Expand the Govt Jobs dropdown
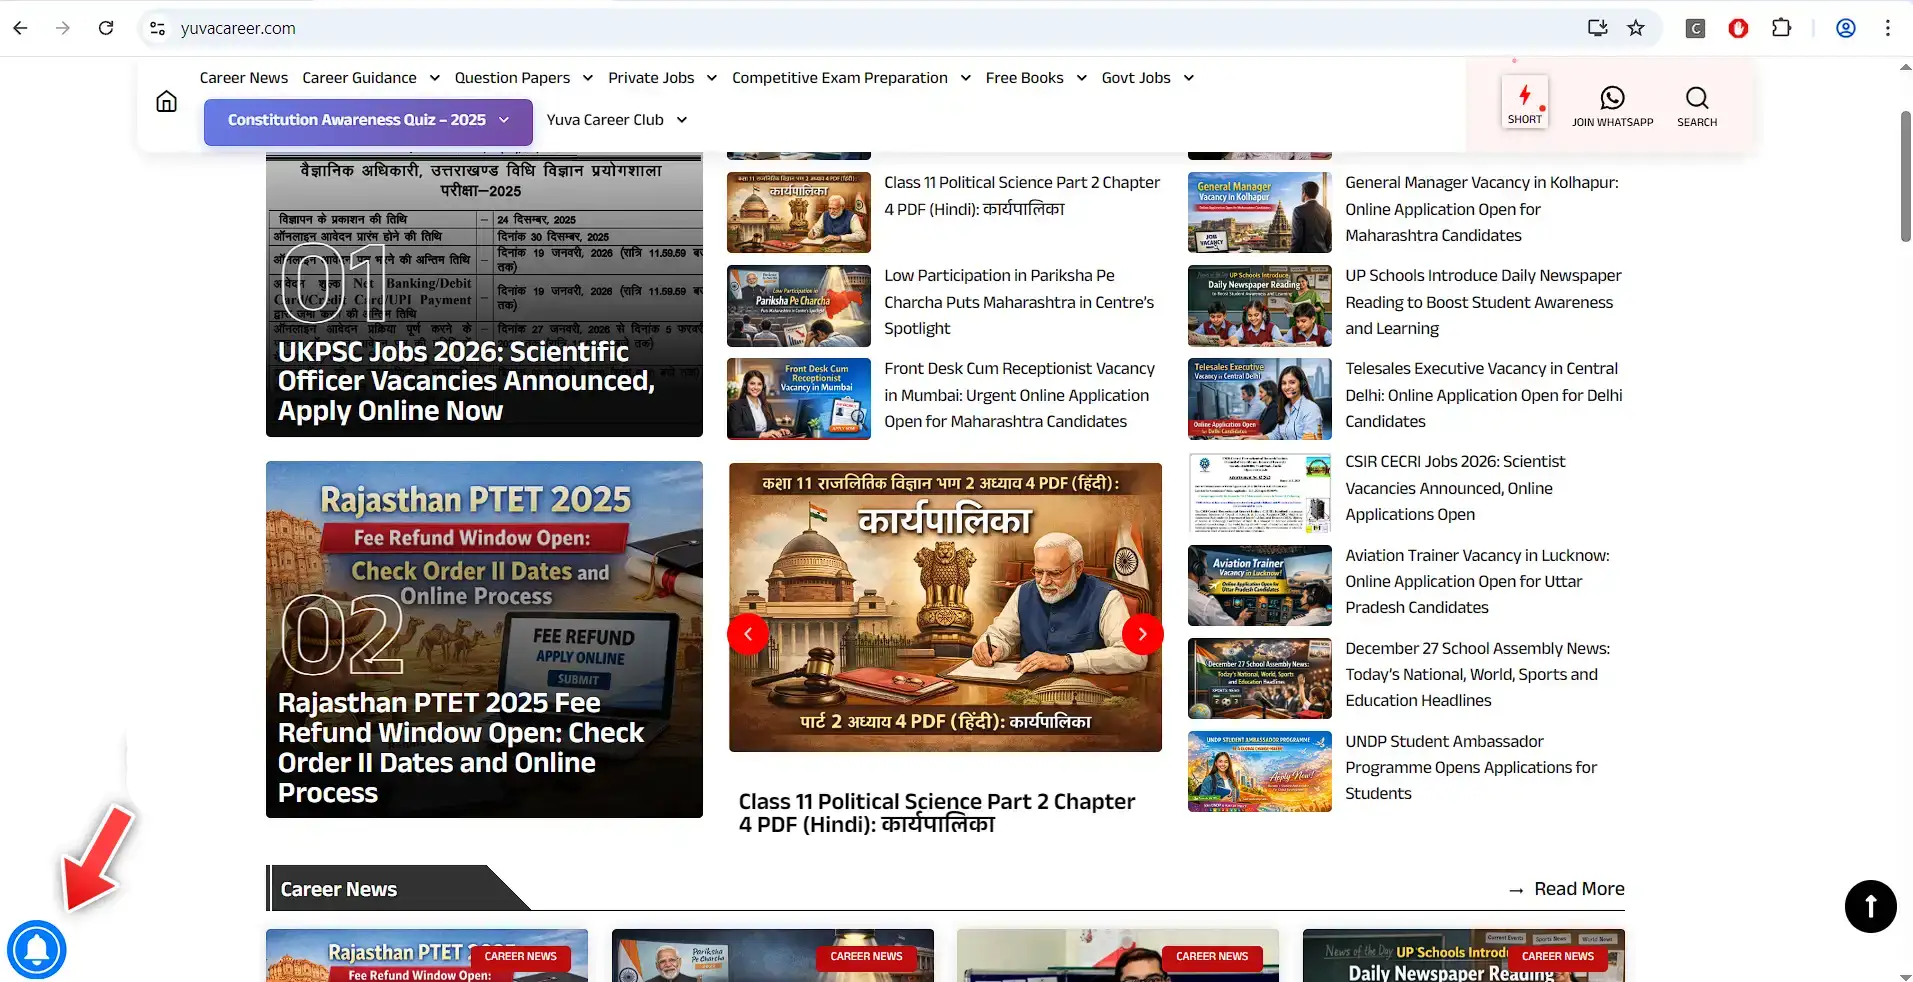This screenshot has width=1913, height=982. [x=1147, y=78]
